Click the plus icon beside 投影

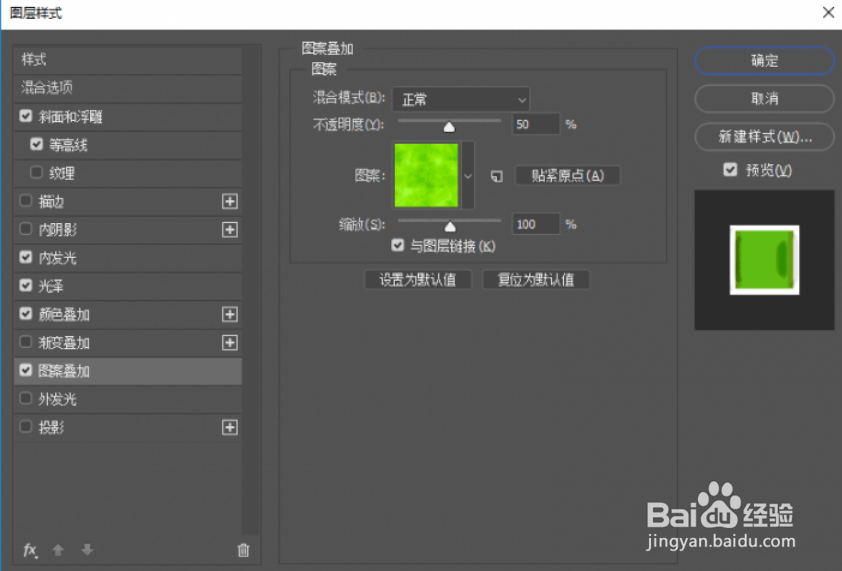coord(230,428)
